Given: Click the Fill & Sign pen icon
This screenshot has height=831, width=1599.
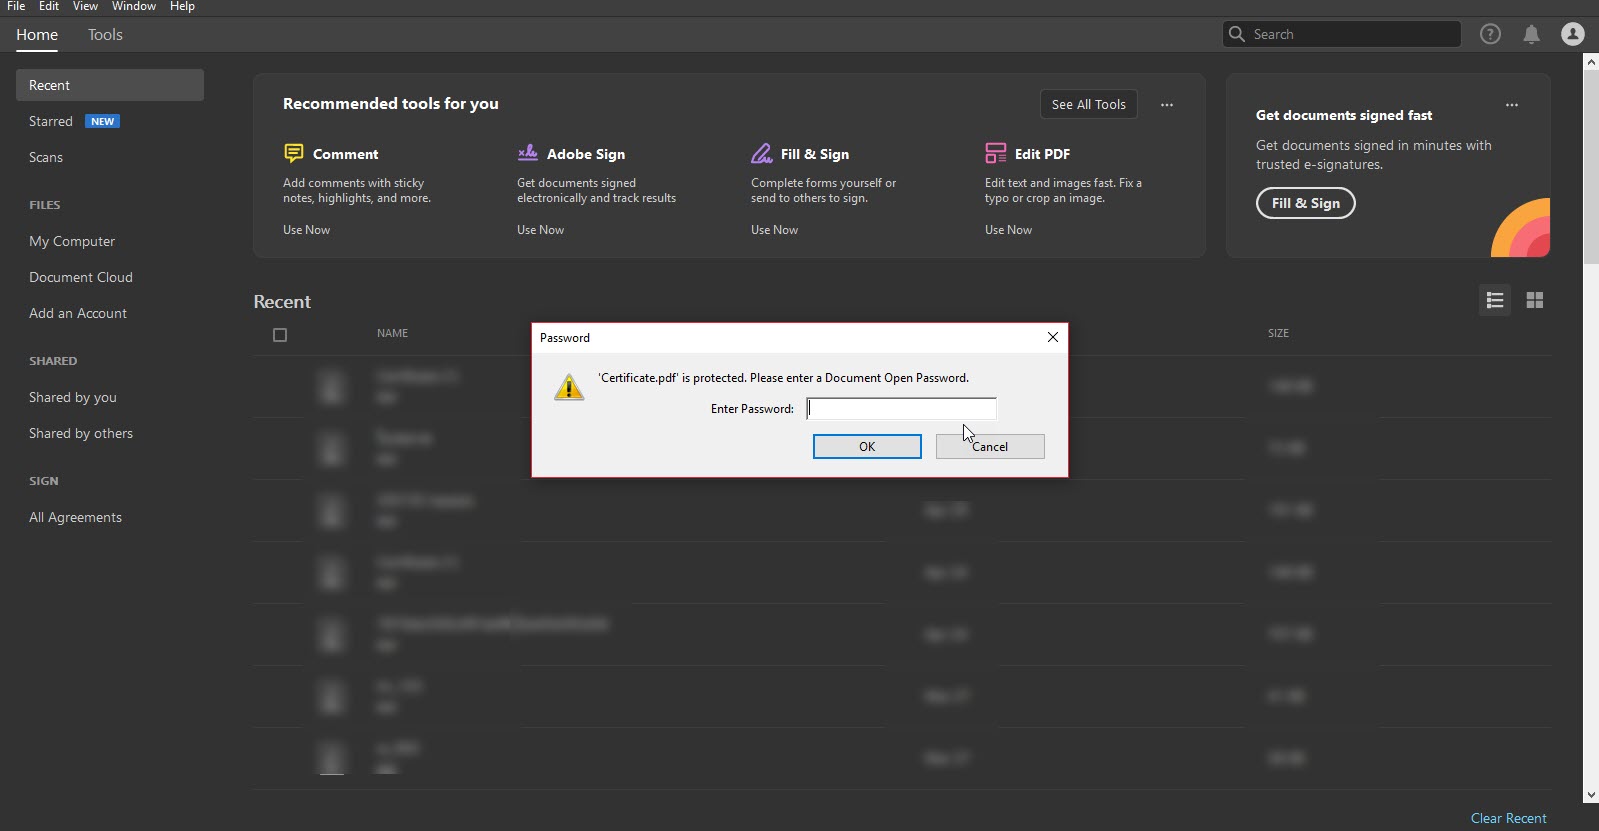Looking at the screenshot, I should (762, 153).
